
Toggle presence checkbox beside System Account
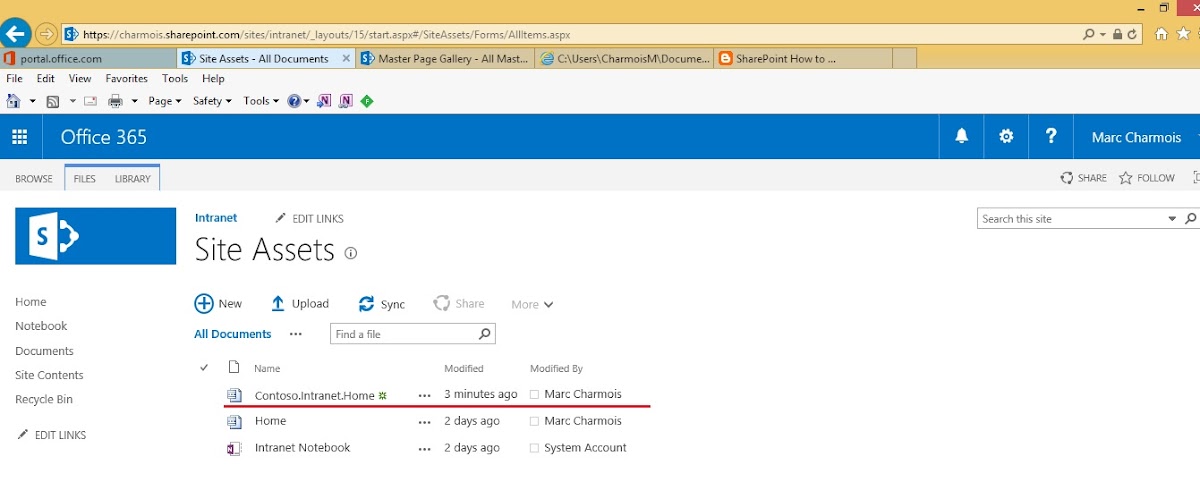[x=535, y=449]
